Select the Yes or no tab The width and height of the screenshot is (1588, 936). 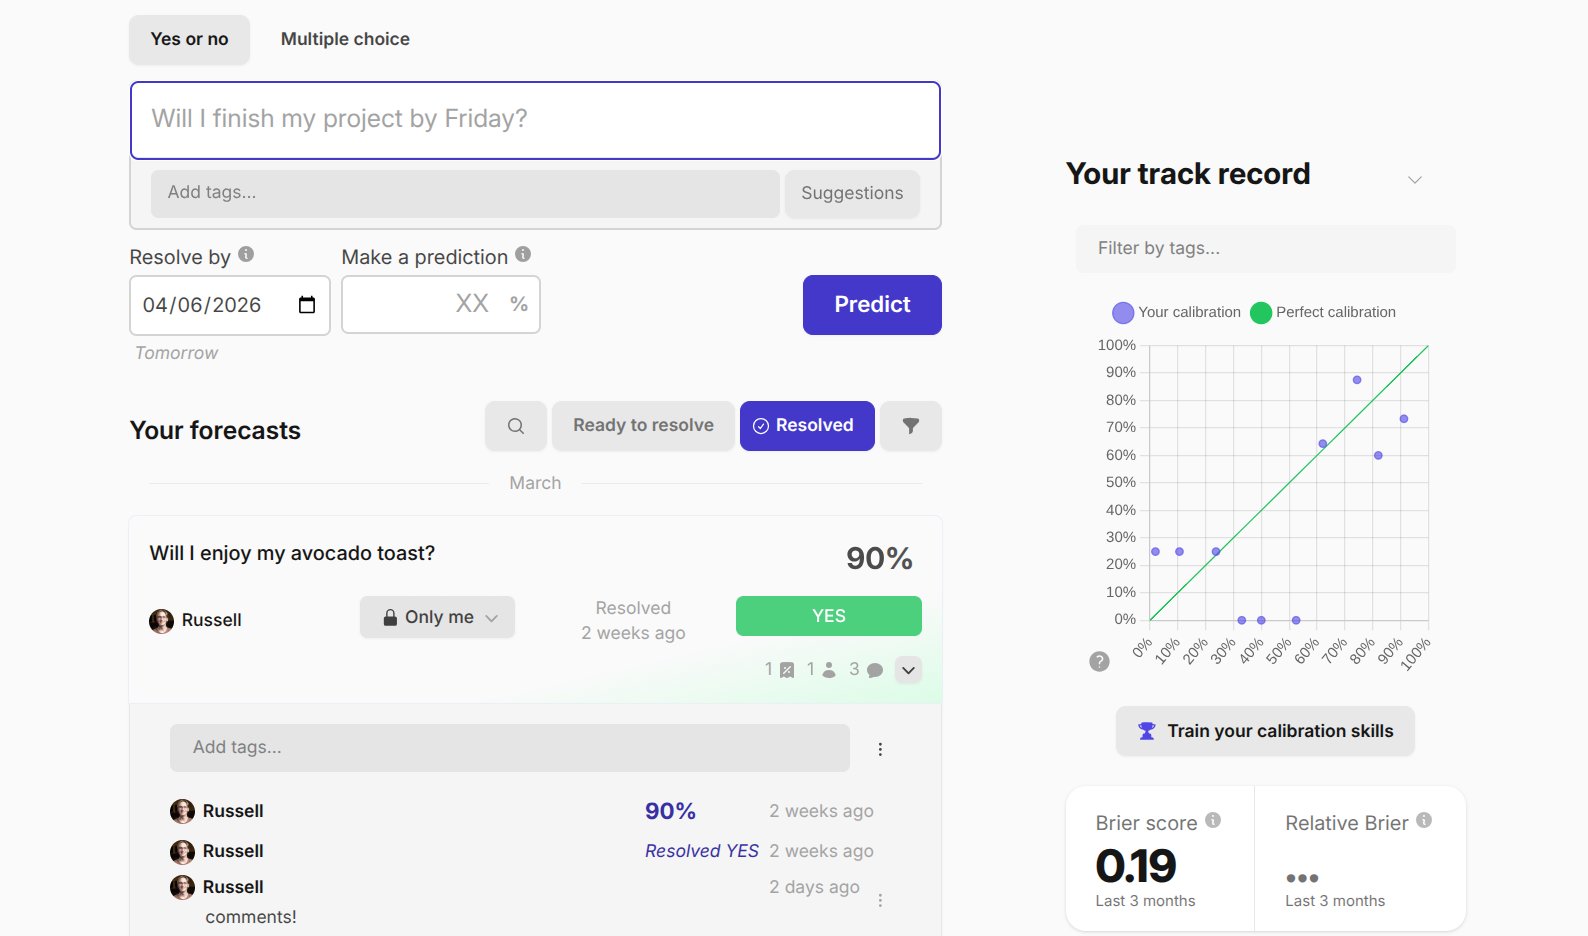(x=189, y=39)
